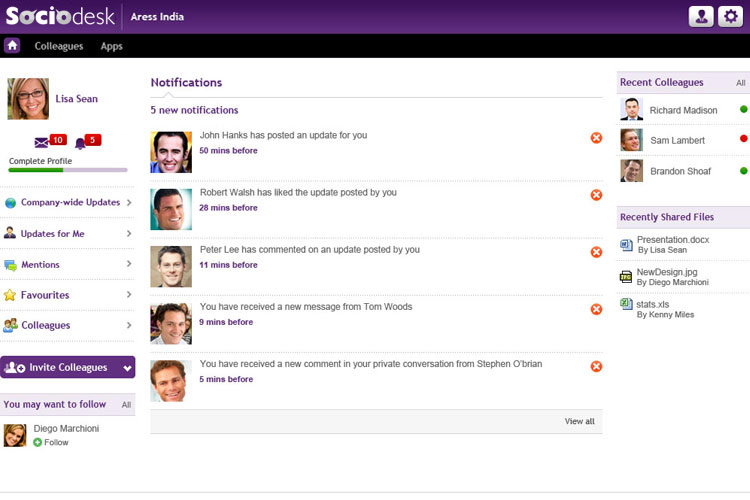Click Sam Lambert's avatar

click(631, 140)
